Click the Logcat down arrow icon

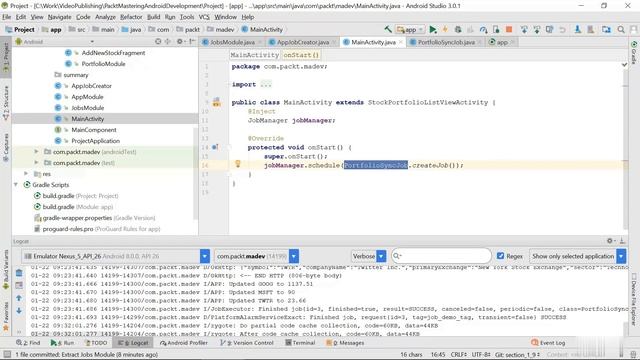(x=19, y=311)
